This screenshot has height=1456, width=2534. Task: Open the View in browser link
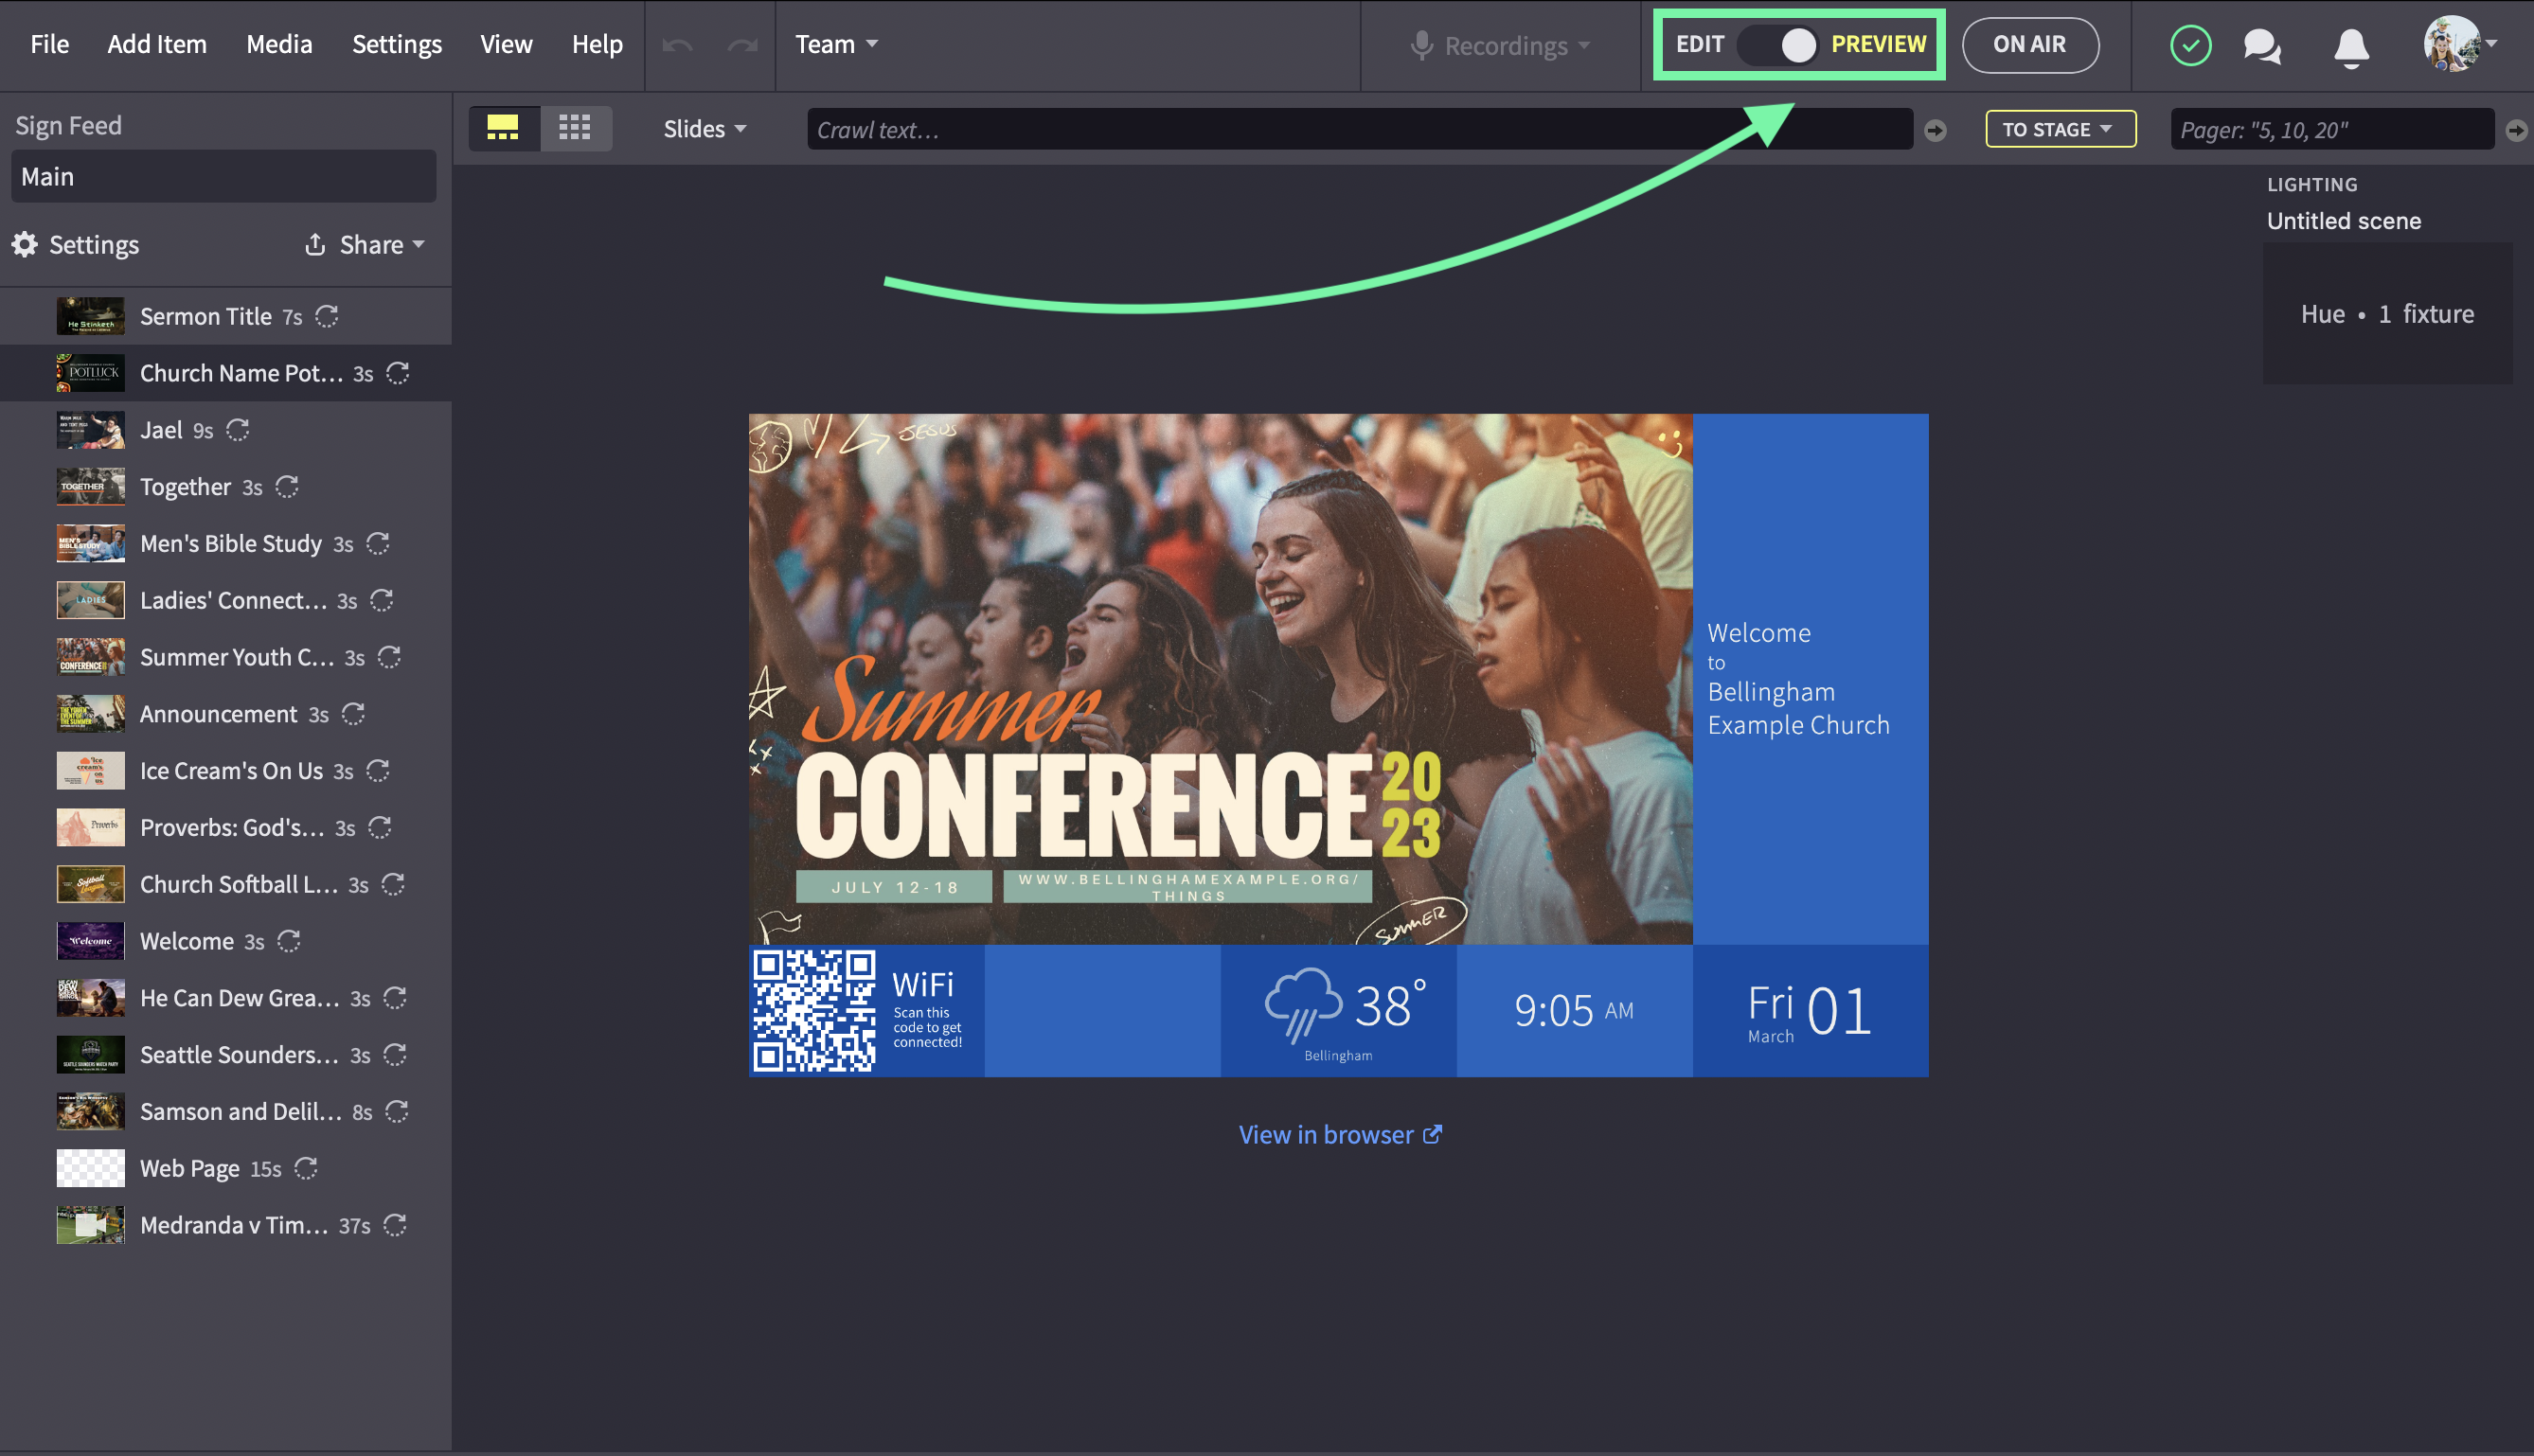pos(1339,1134)
